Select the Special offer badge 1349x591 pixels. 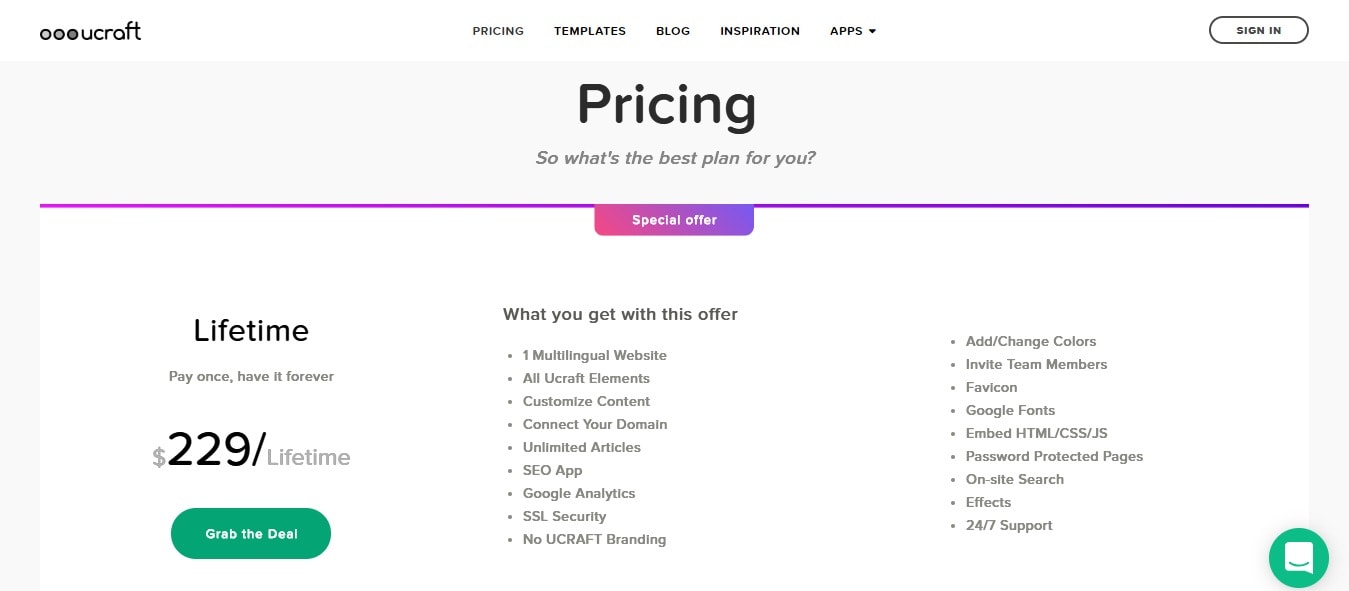(674, 220)
